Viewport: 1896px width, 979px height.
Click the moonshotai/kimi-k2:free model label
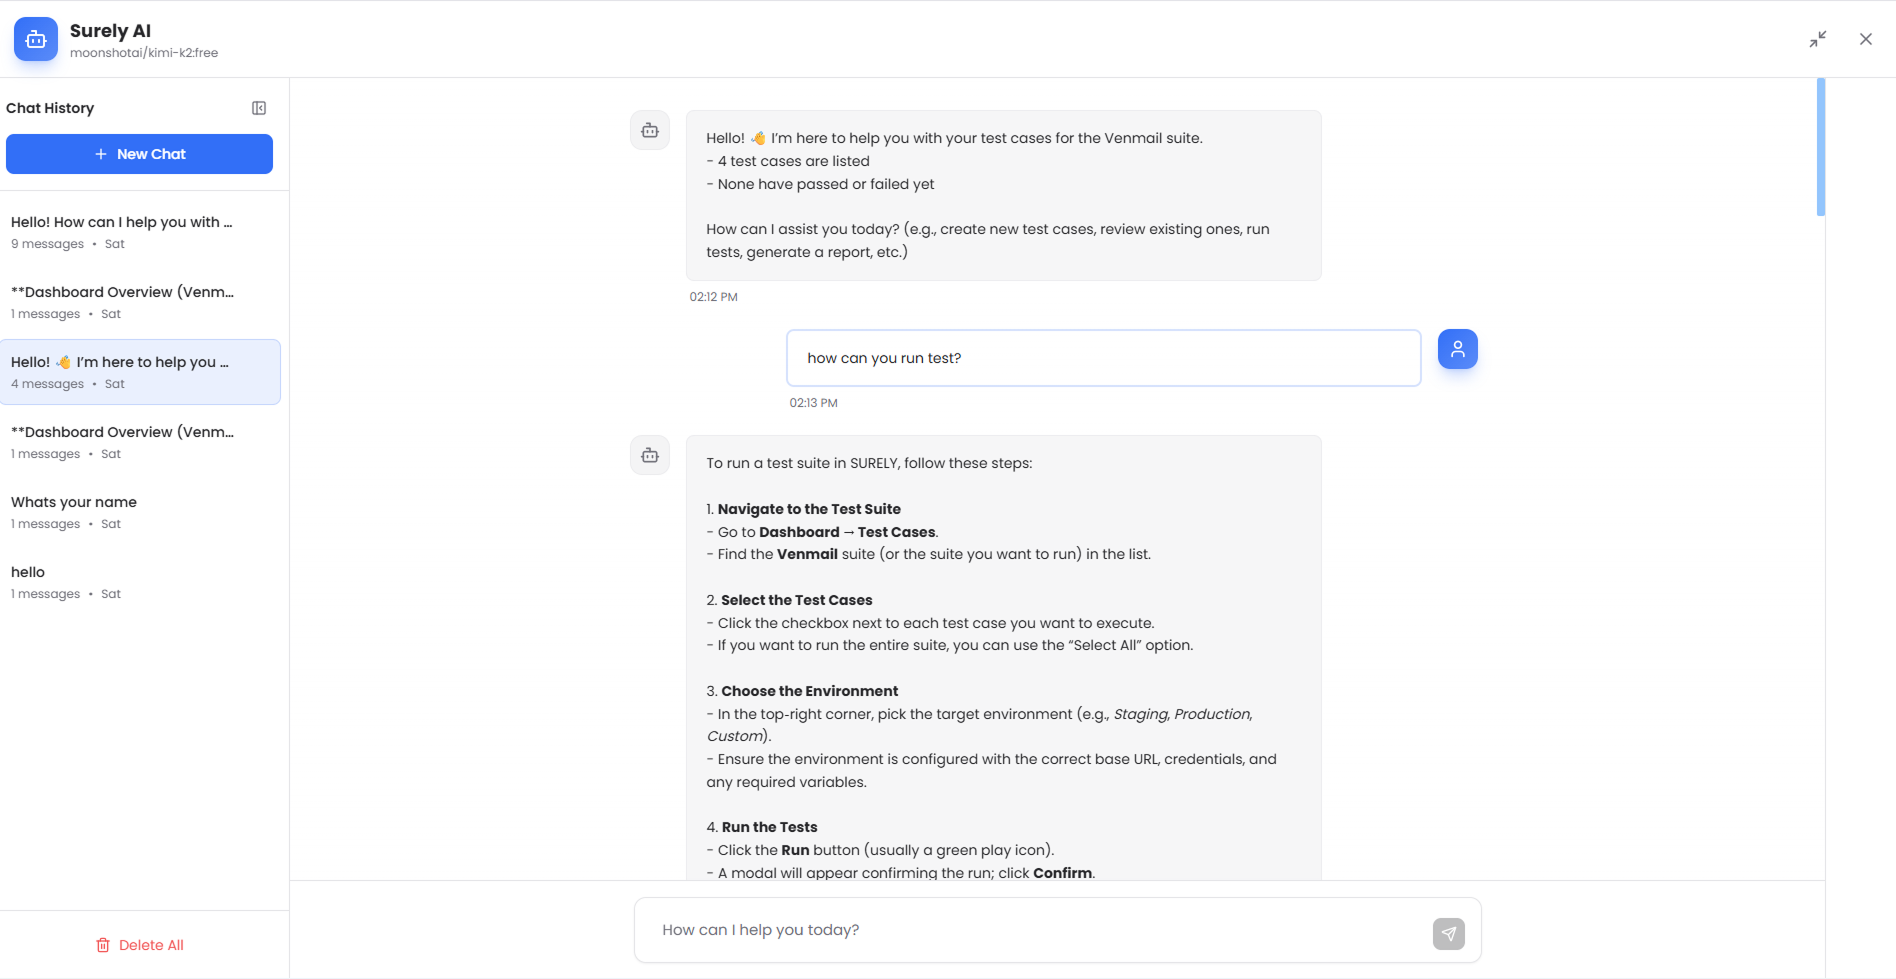pos(146,53)
